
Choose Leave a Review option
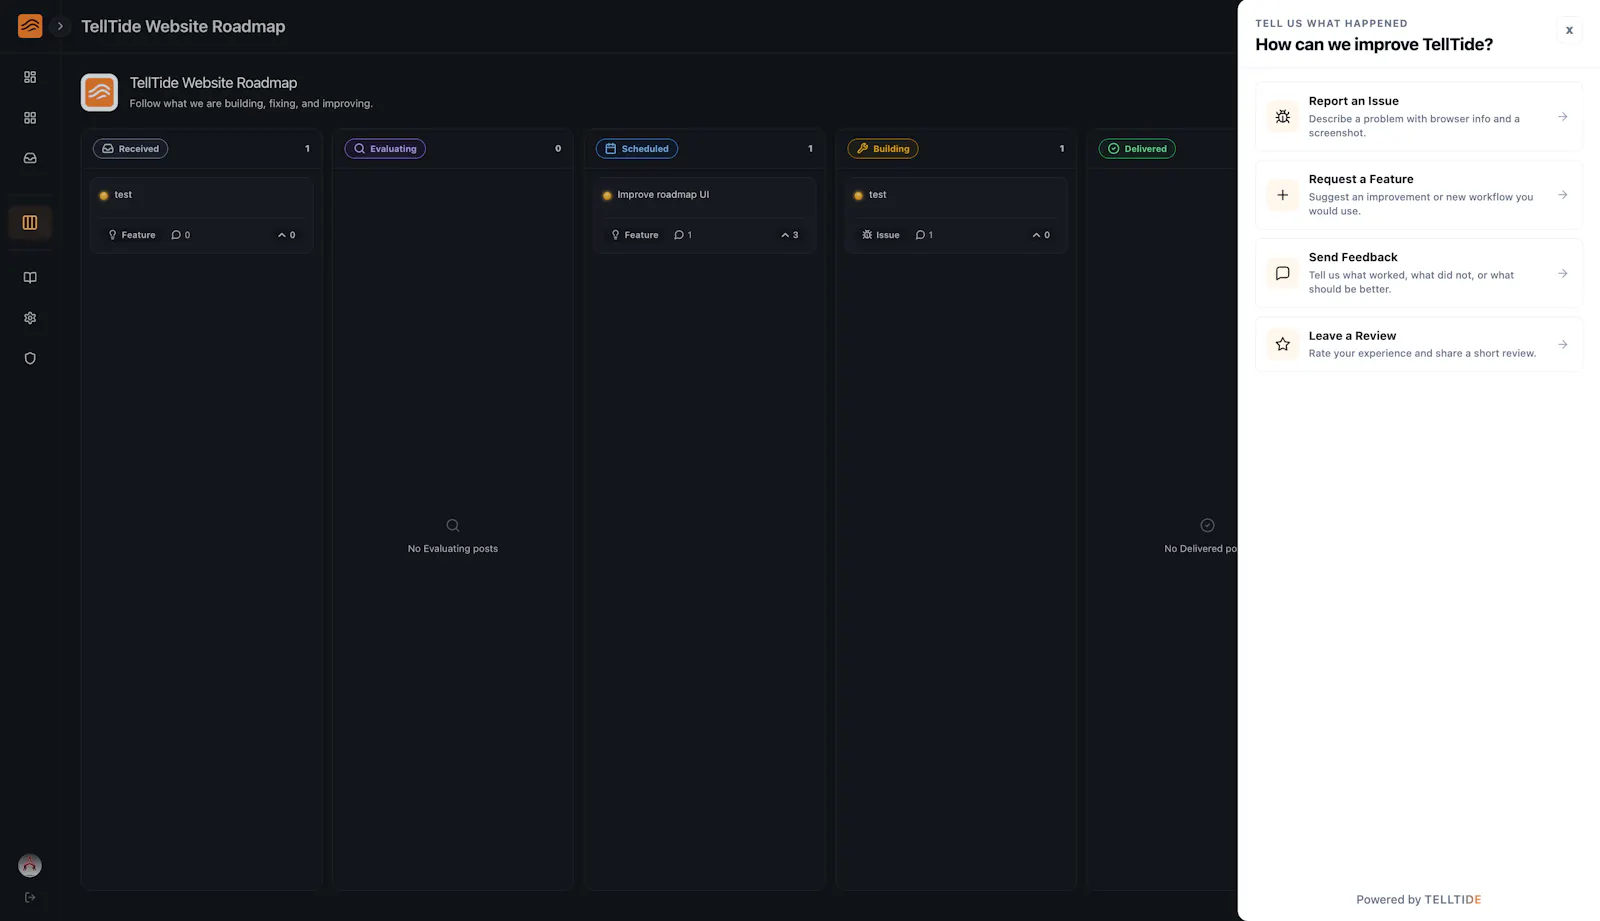click(x=1418, y=344)
